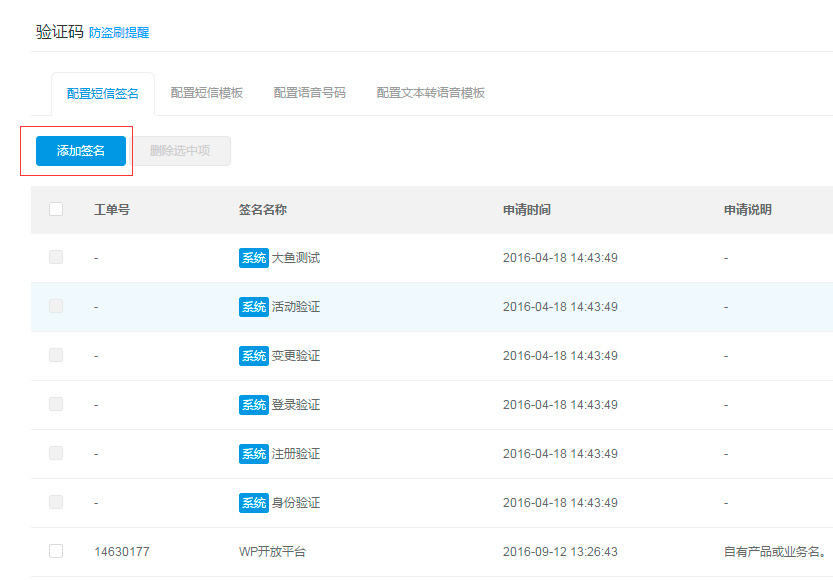Screen dimensions: 833x580
Task: Click the 验证码 page heading
Action: (x=60, y=32)
